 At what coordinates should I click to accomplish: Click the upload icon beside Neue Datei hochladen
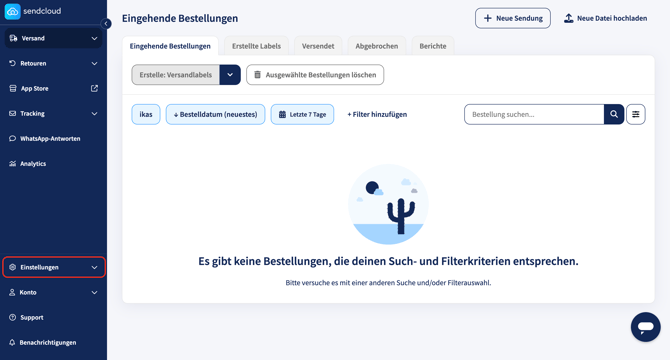[x=569, y=18]
